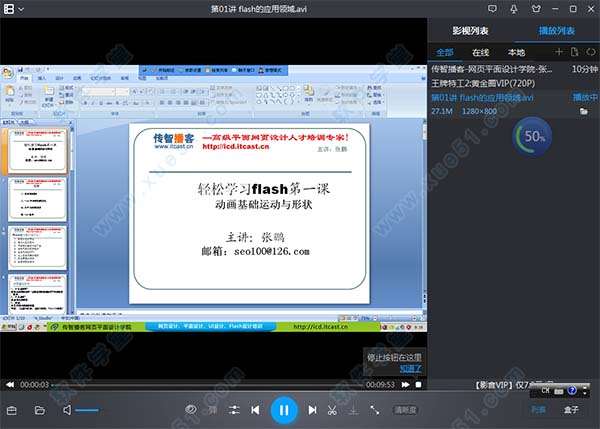Screen dimensions: 600x429
Task: Mute audio via the speaker icon
Action: pyautogui.click(x=67, y=410)
